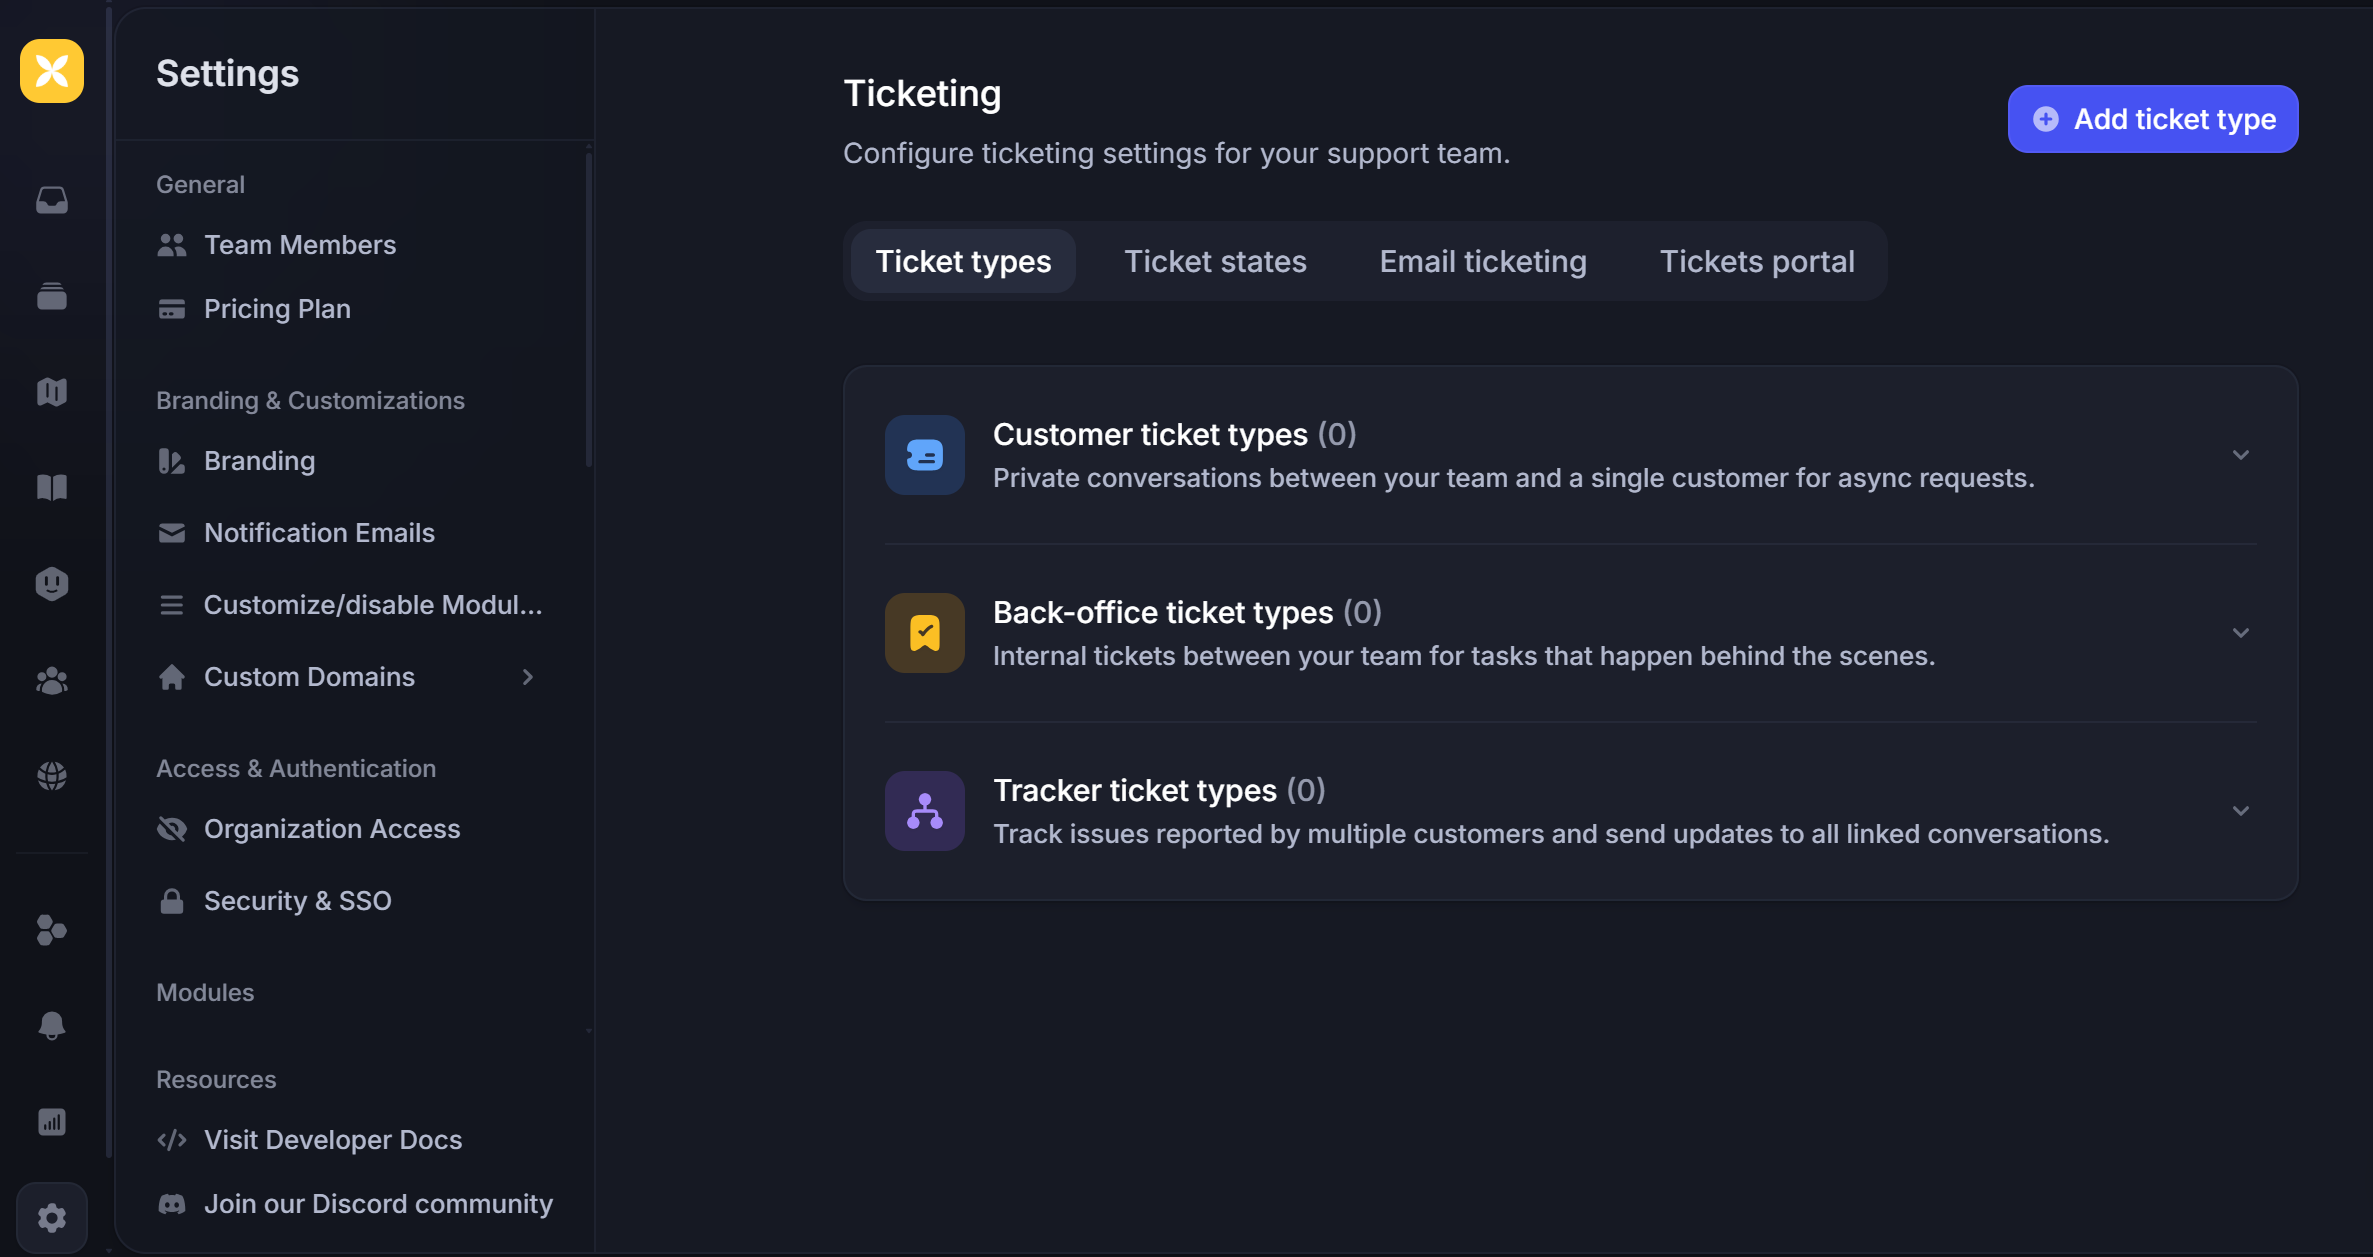This screenshot has width=2373, height=1257.
Task: Click the settings gear icon
Action: click(52, 1218)
